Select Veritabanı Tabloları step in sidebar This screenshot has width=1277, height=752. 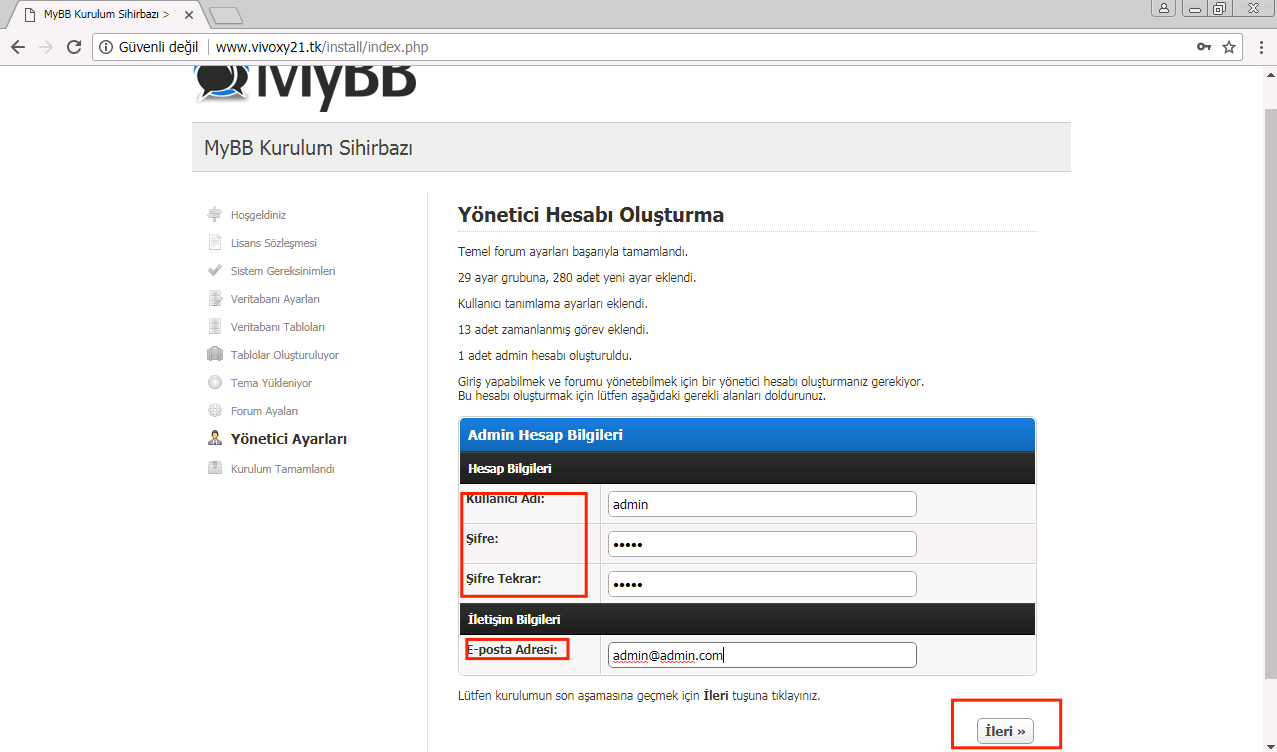(278, 327)
